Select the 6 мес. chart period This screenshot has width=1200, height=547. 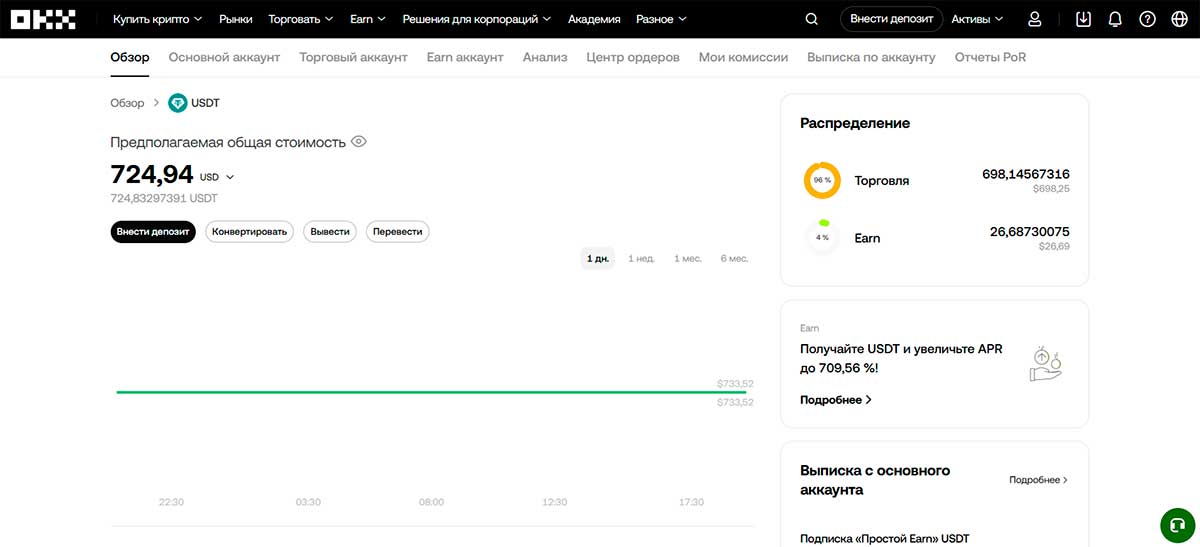(734, 259)
